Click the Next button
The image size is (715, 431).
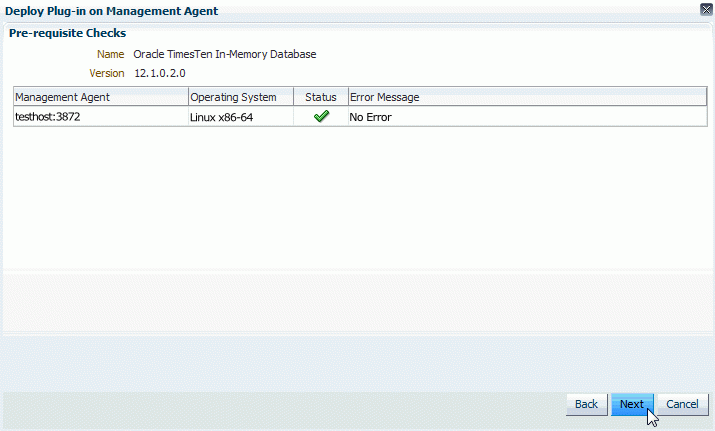tap(632, 405)
